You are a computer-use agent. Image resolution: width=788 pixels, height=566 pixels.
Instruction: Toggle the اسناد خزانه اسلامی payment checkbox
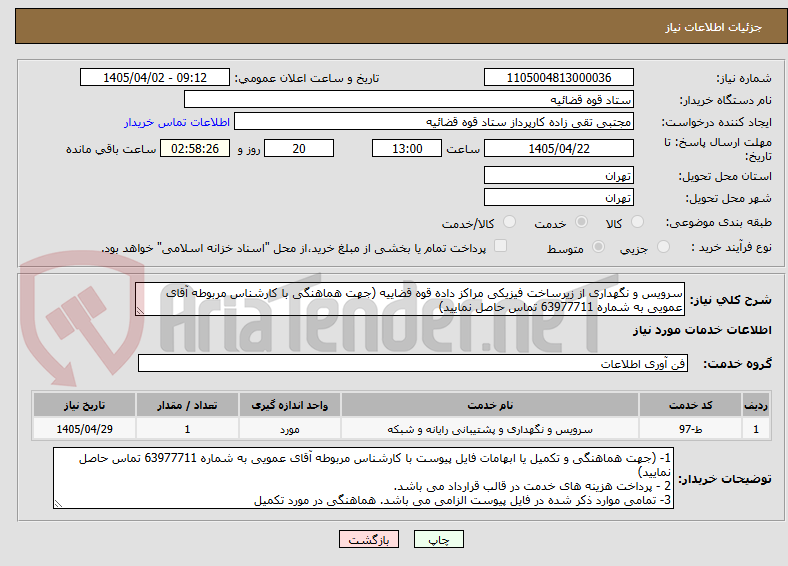point(500,245)
